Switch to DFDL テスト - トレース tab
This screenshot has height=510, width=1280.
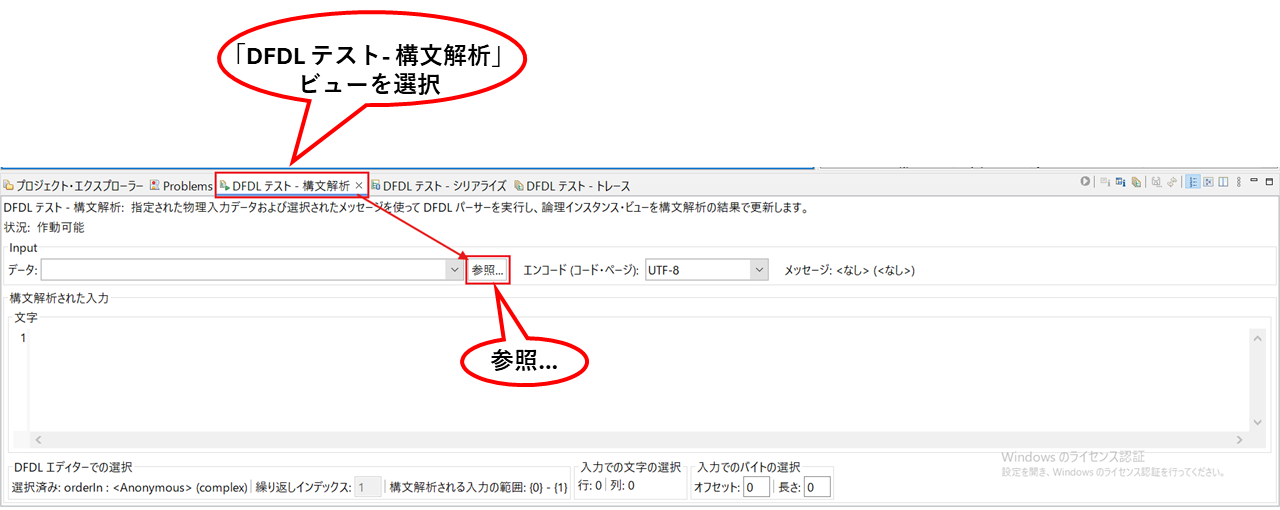(572, 186)
